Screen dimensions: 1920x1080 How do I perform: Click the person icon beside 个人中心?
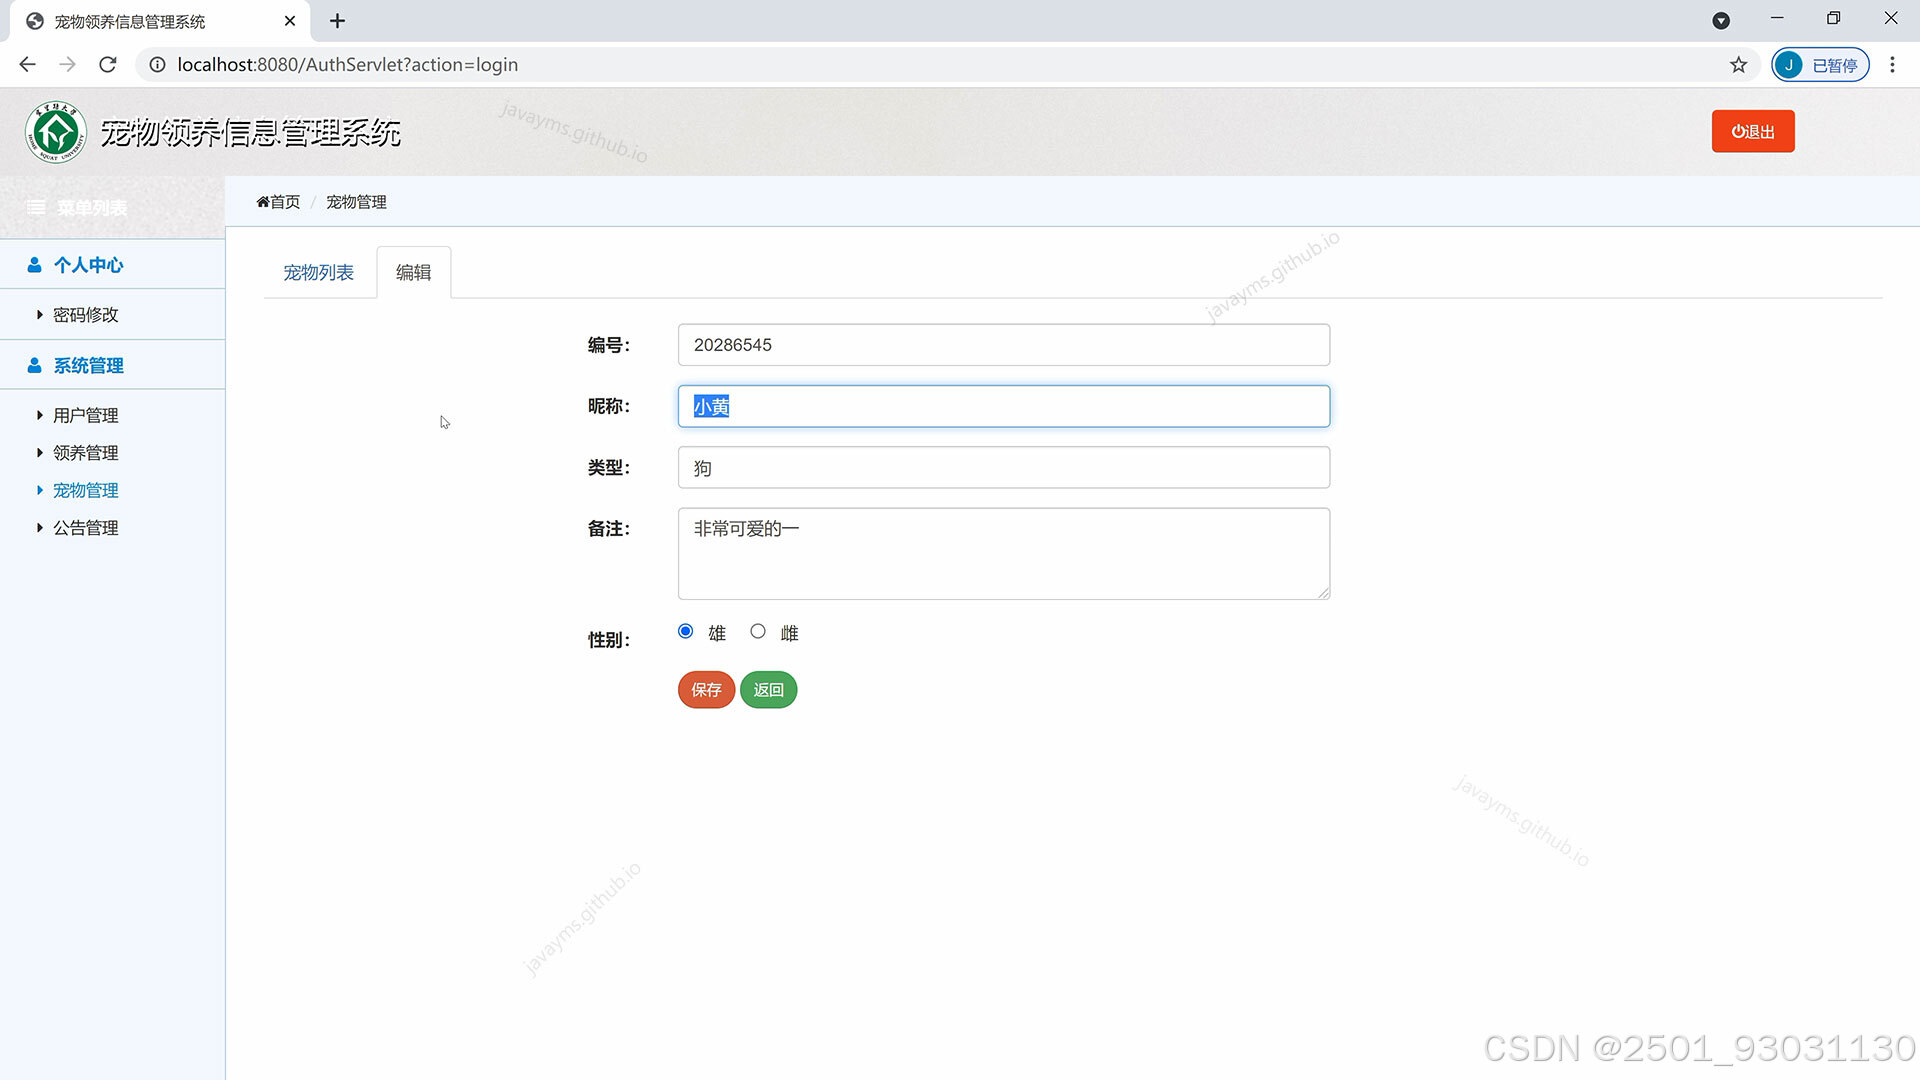click(x=34, y=265)
